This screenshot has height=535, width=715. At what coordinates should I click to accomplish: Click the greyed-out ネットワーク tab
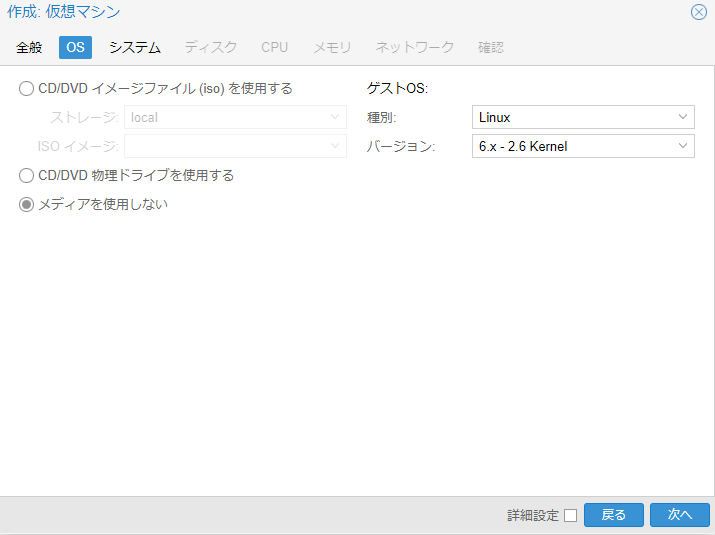414,47
